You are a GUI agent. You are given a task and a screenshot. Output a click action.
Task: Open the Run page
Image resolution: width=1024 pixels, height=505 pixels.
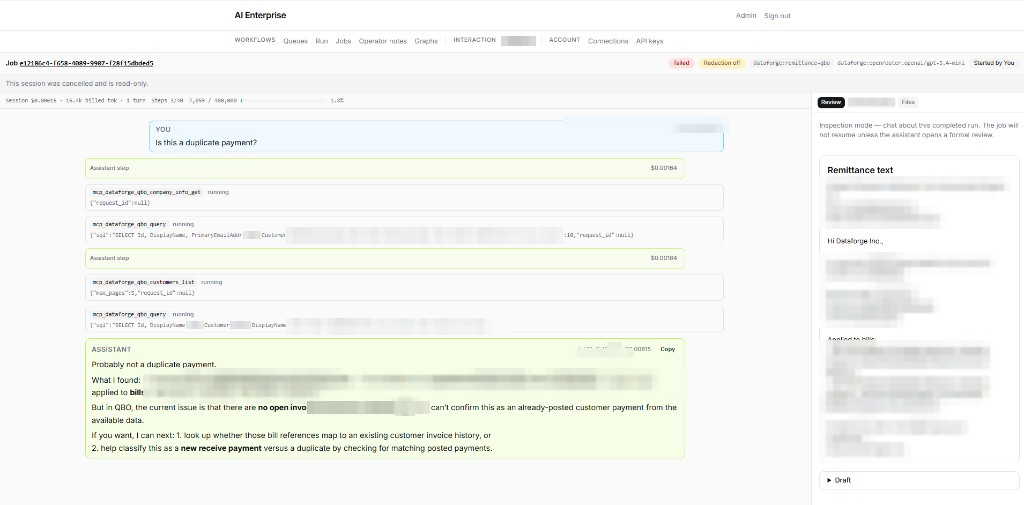pos(321,41)
